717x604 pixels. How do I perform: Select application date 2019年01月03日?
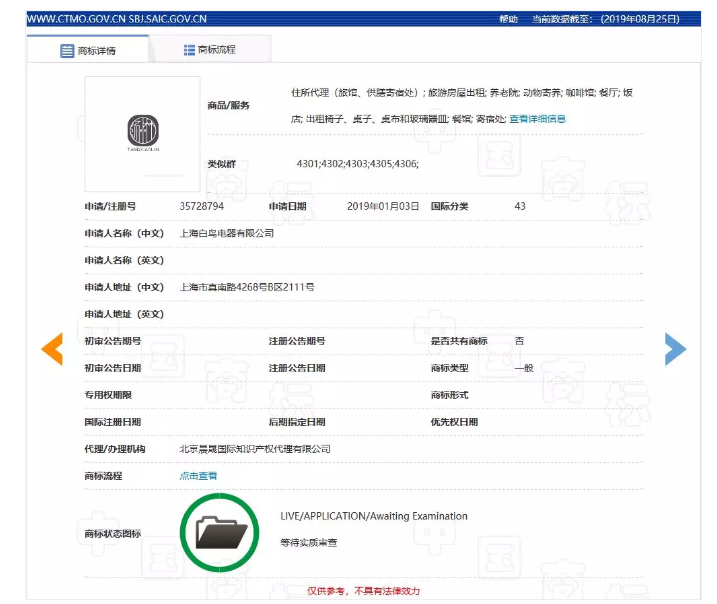[x=383, y=206]
